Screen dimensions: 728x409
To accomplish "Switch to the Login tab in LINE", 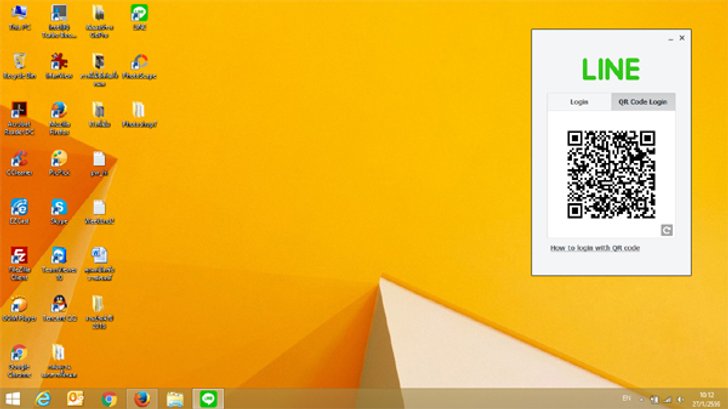I will [579, 102].
